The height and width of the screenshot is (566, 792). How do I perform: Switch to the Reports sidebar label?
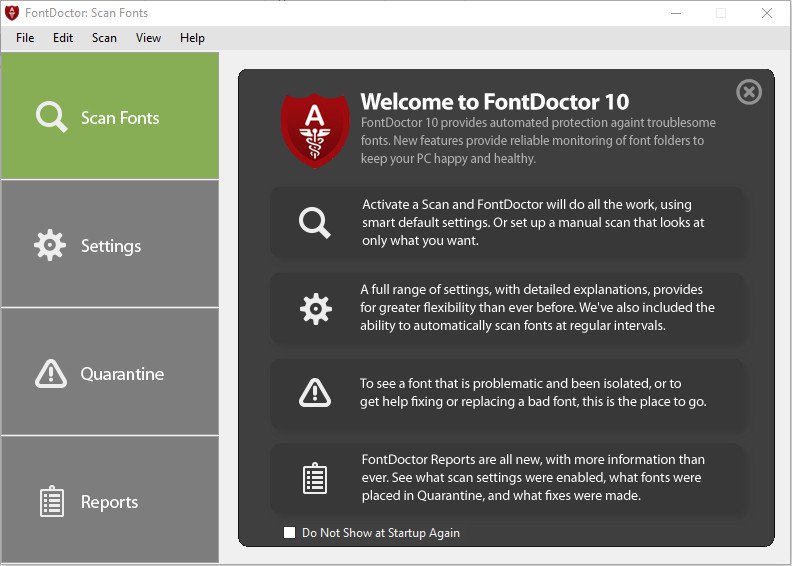109,502
